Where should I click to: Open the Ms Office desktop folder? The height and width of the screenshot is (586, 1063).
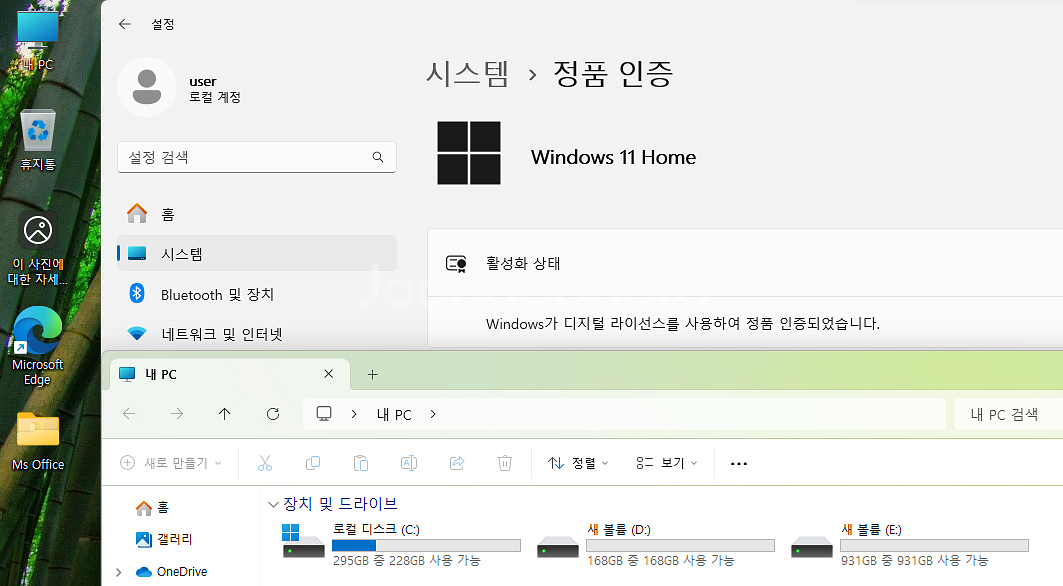38,441
